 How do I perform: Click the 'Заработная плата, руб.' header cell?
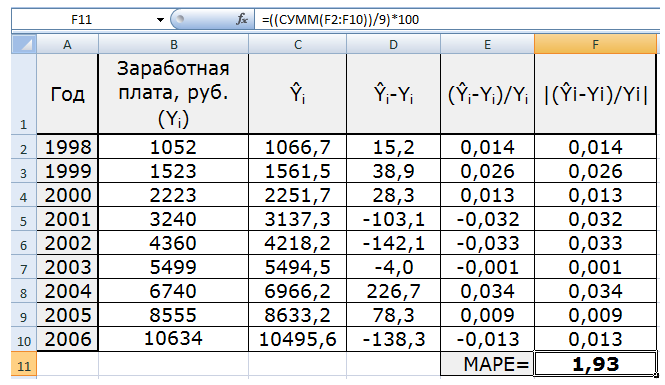pyautogui.click(x=173, y=94)
